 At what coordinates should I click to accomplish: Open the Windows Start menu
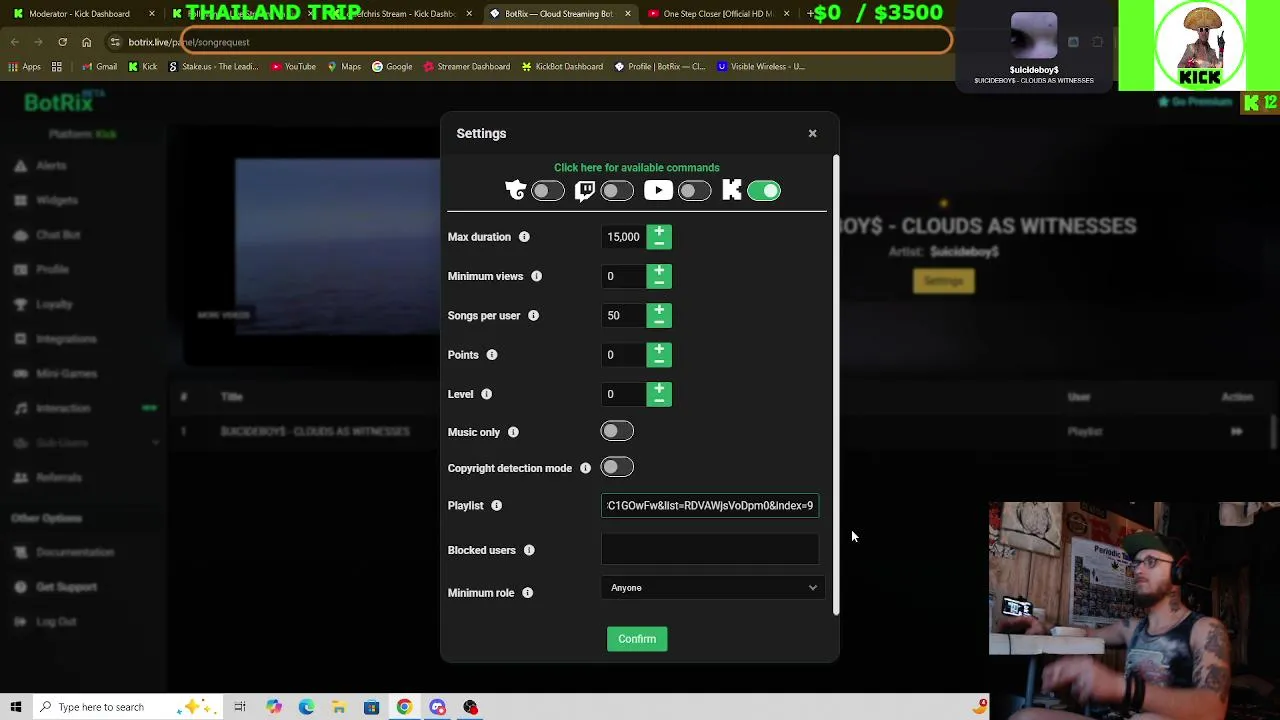(x=16, y=707)
